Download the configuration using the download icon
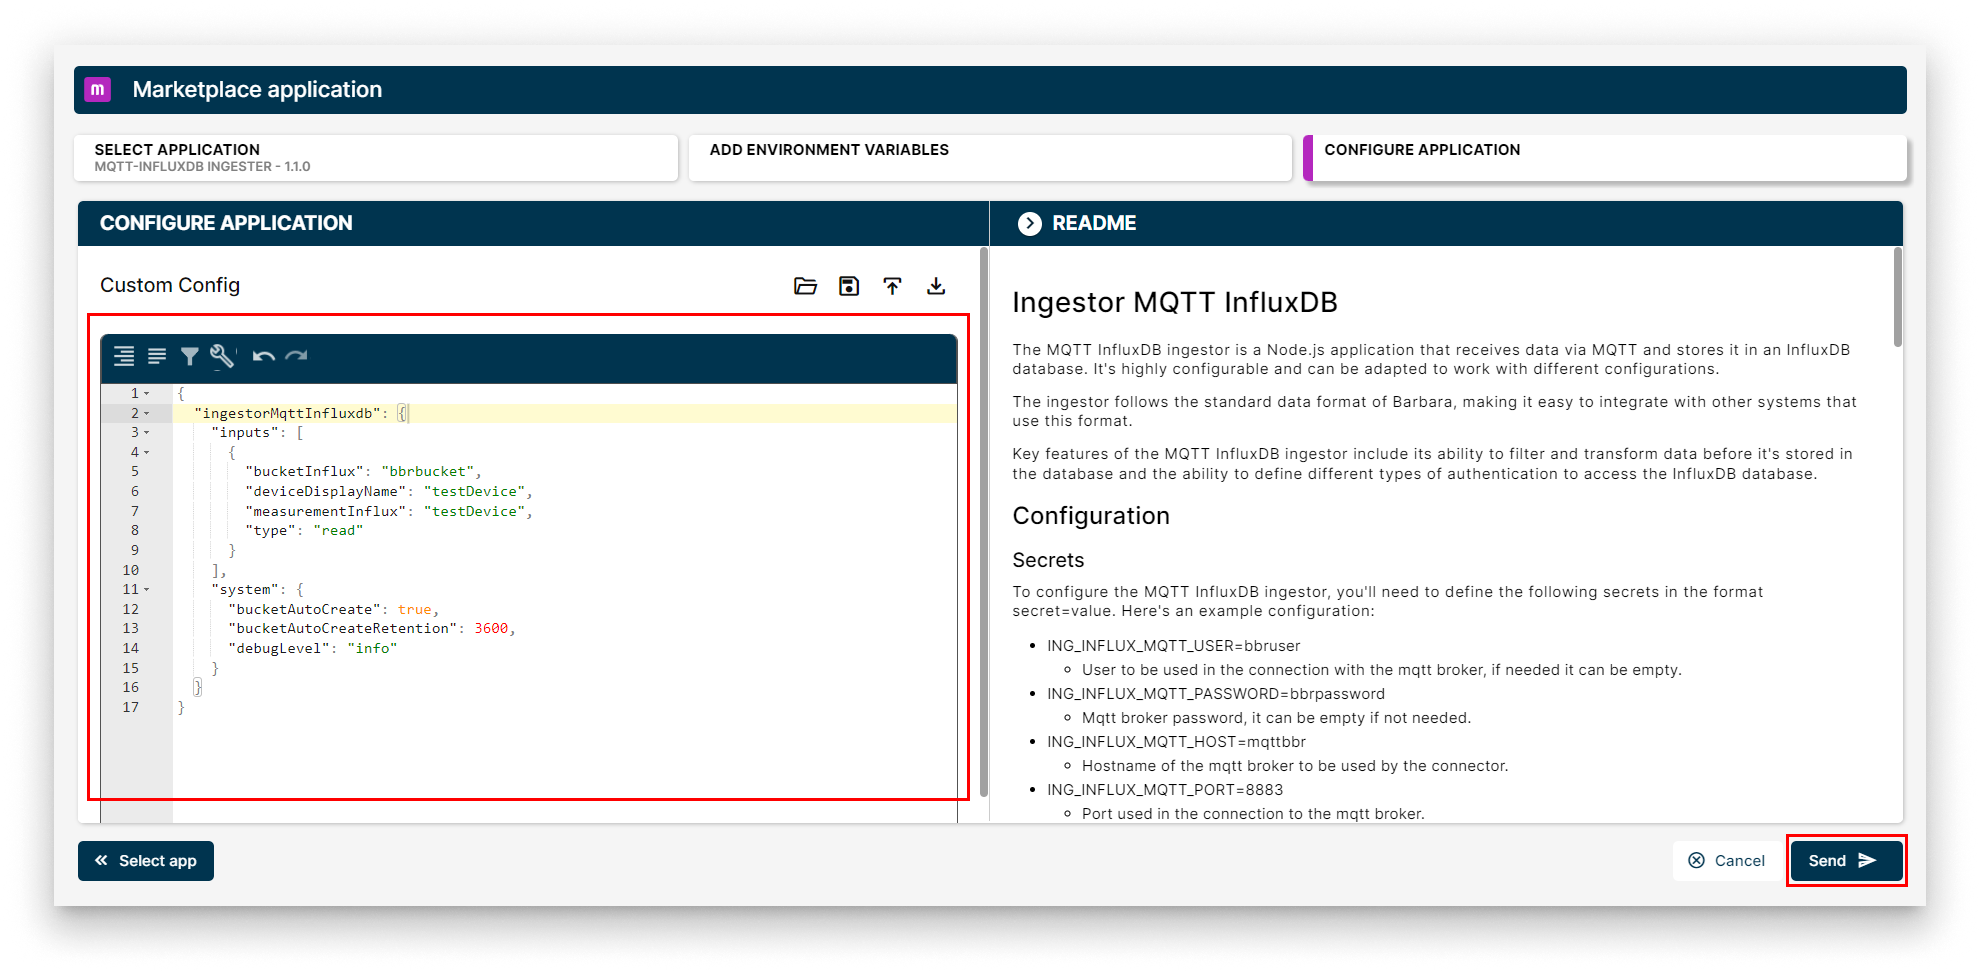The image size is (1980, 971). (937, 285)
